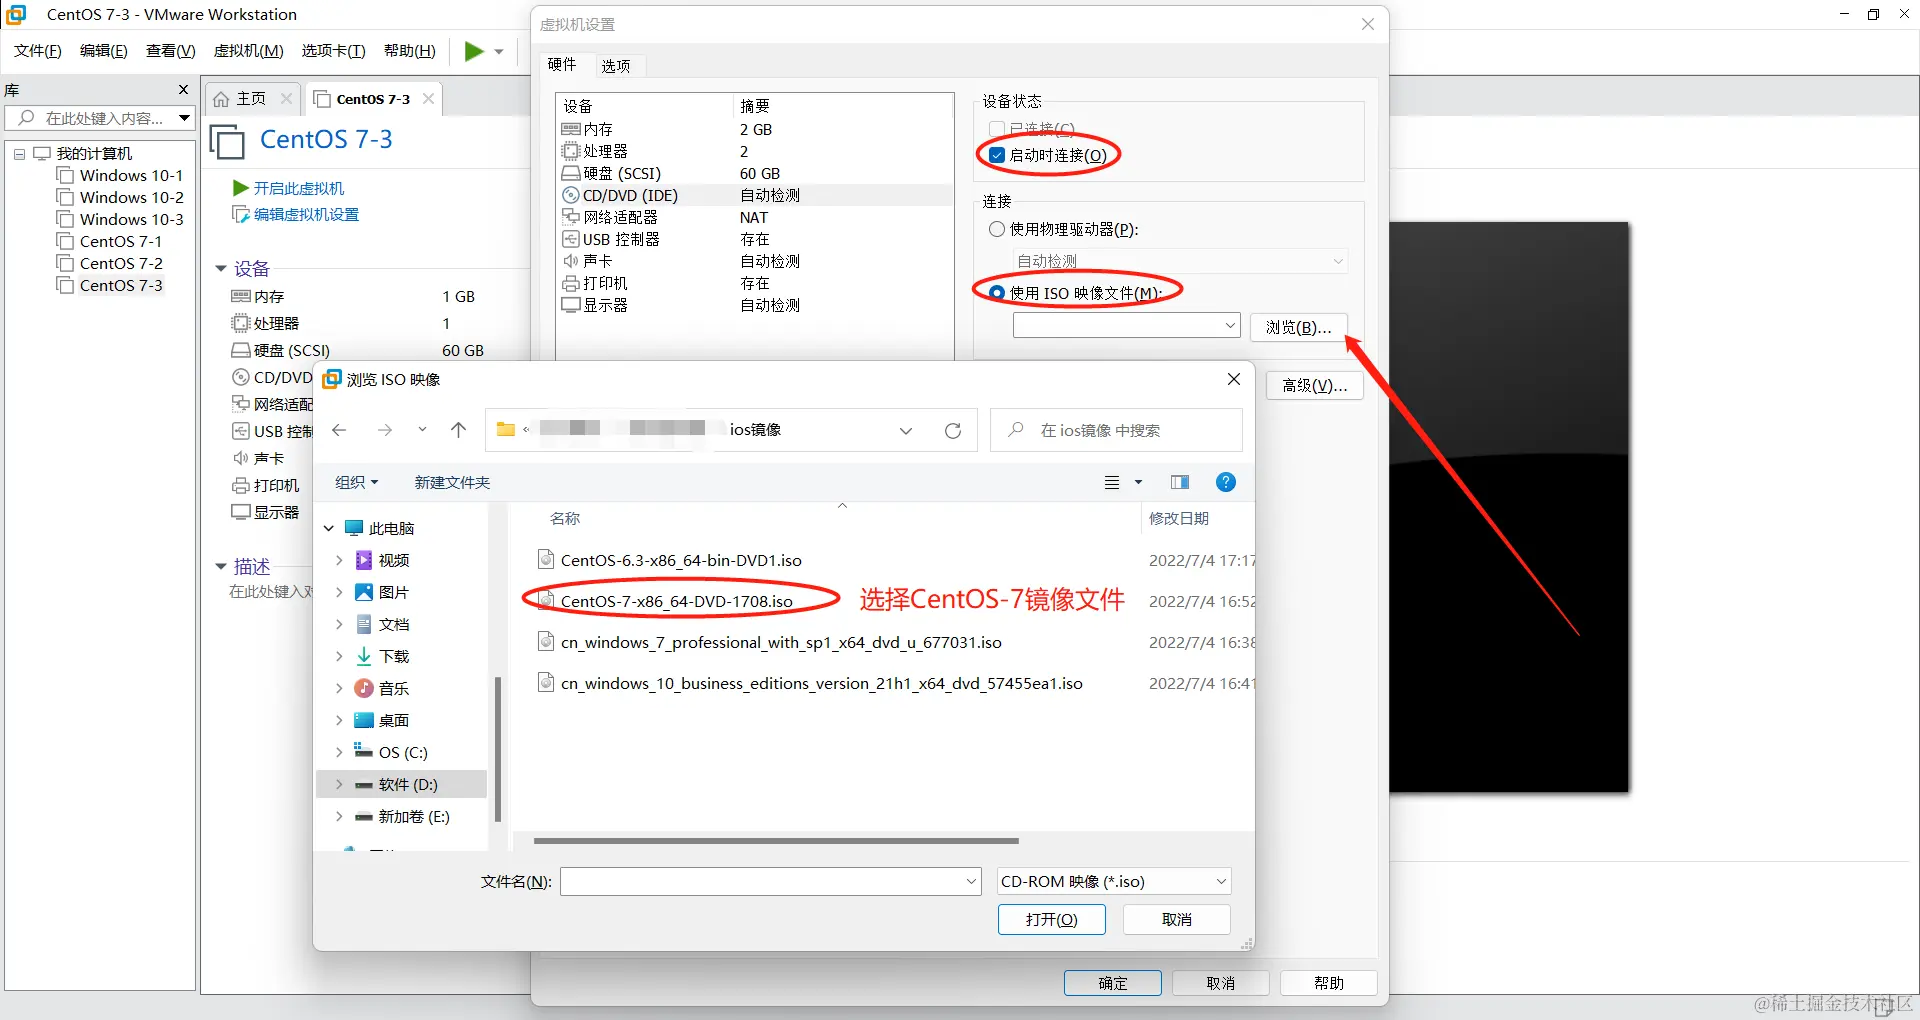Close the CentOS 7-3 tab
Viewport: 1920px width, 1020px height.
429,98
